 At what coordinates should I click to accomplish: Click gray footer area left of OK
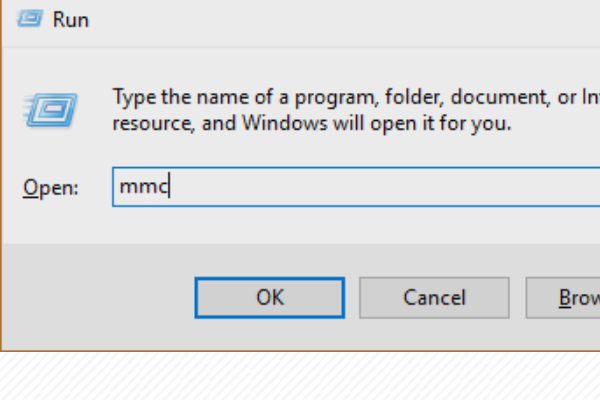click(98, 298)
